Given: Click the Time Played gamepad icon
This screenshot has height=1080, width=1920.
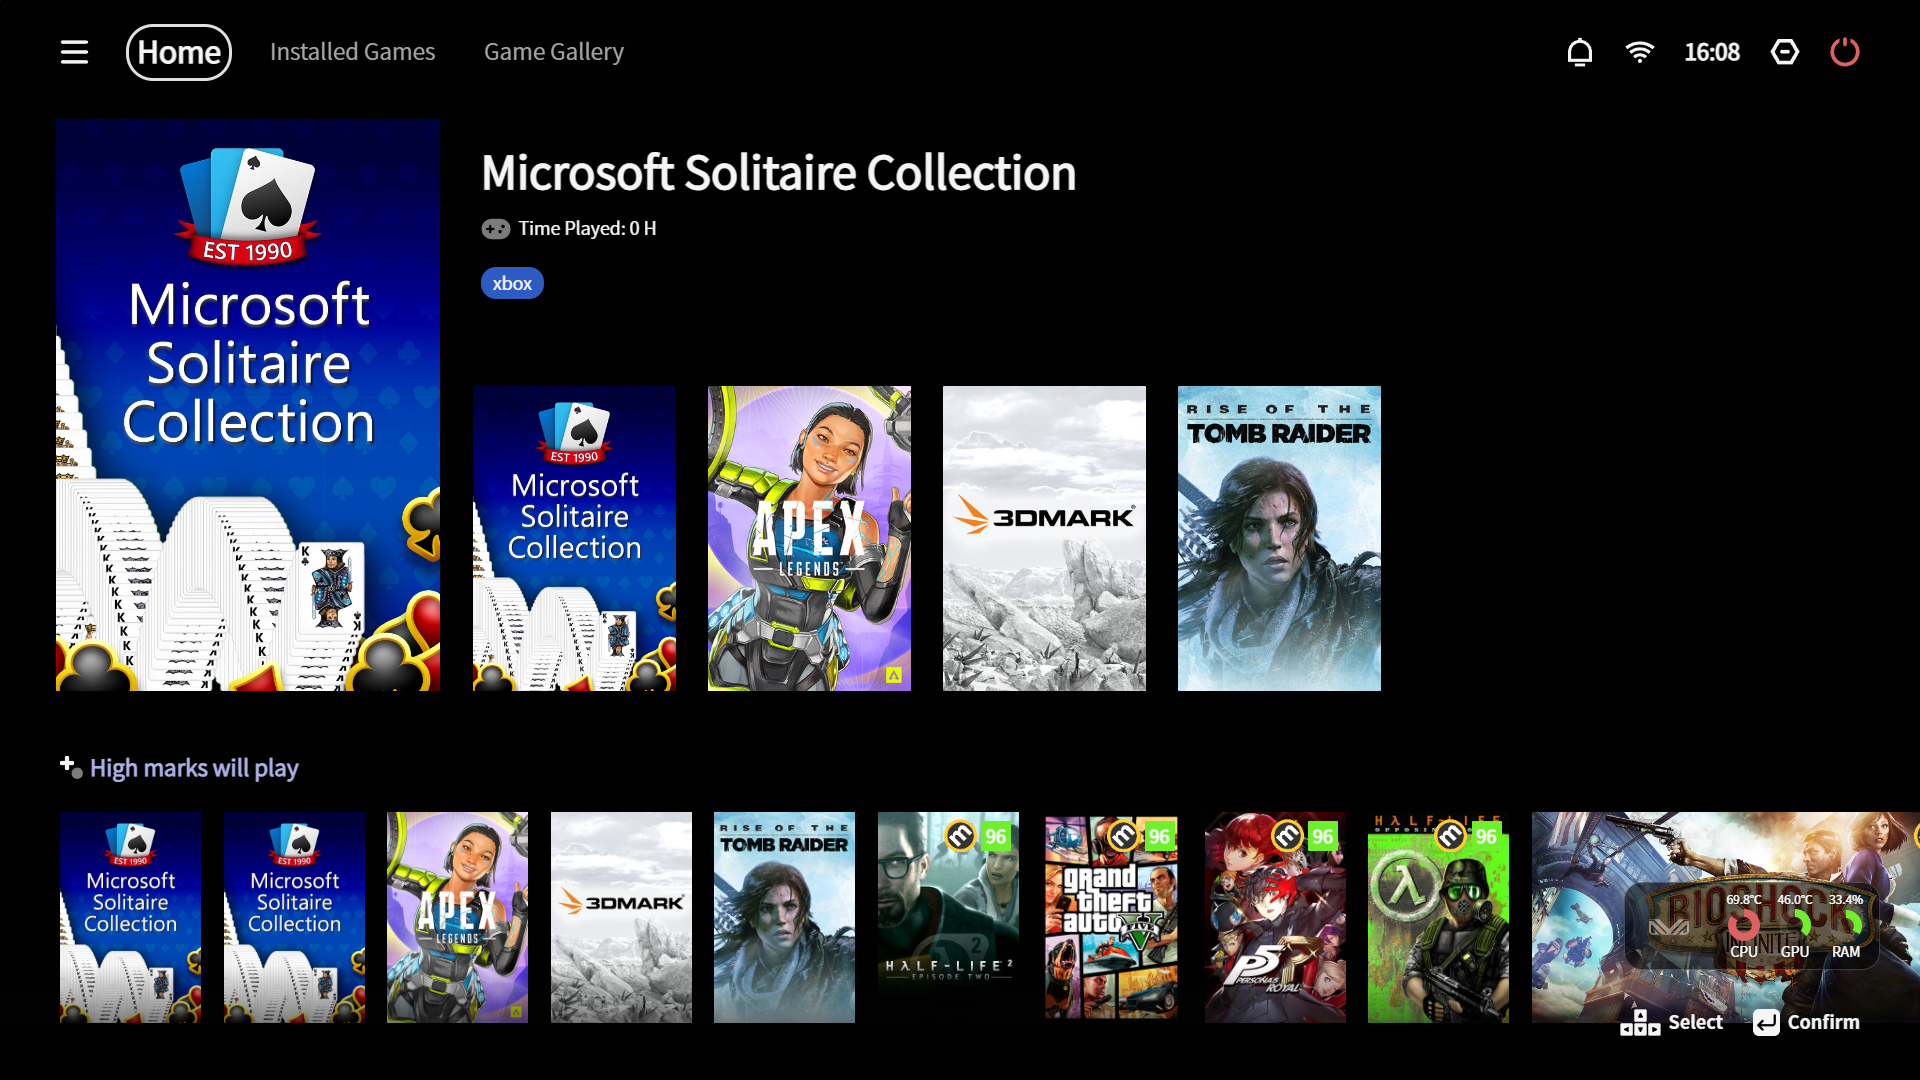Looking at the screenshot, I should pyautogui.click(x=496, y=229).
